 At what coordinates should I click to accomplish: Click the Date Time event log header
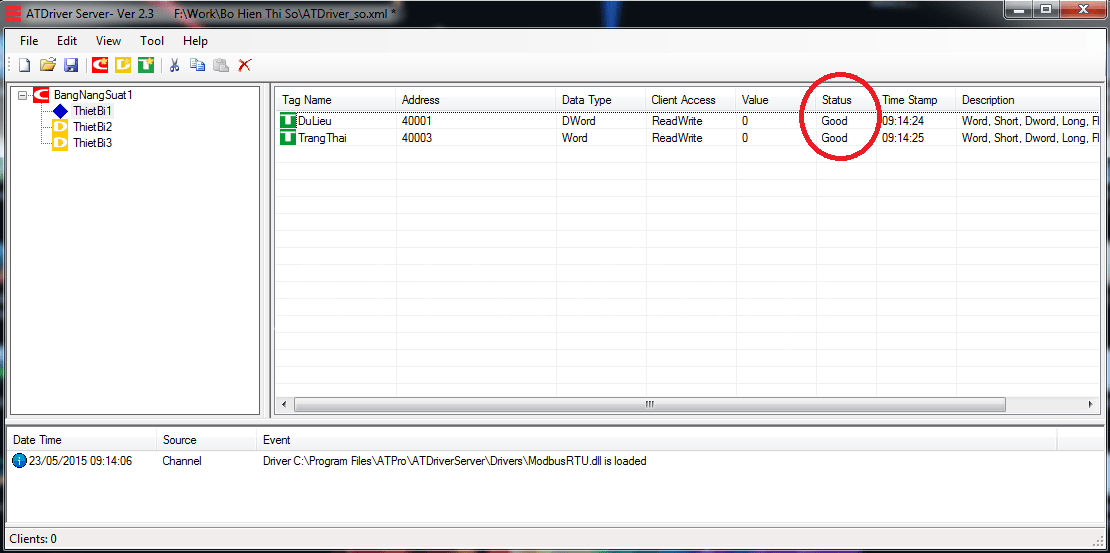[38, 440]
